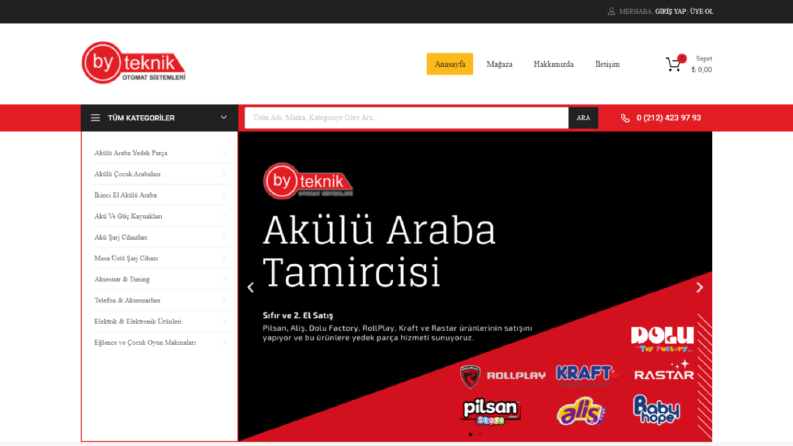Click the MERHABA greeting text

point(636,11)
